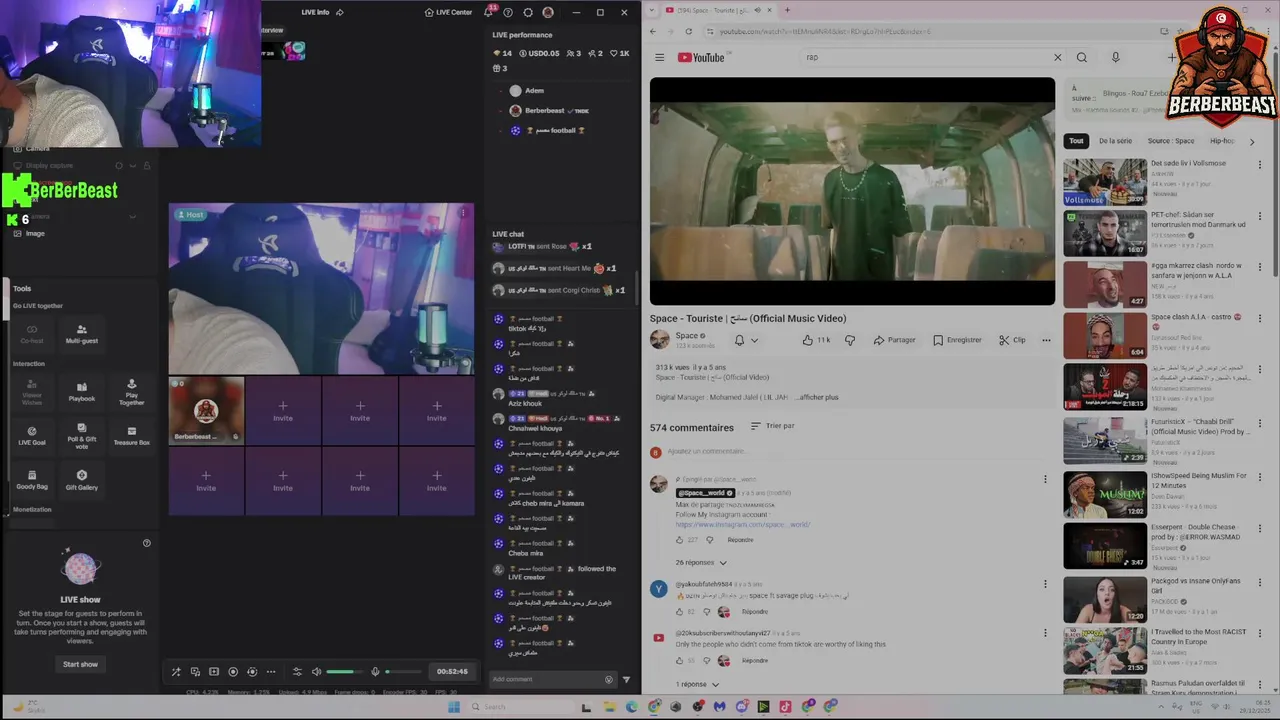
Task: Click the magic wand effects icon
Action: click(x=176, y=672)
